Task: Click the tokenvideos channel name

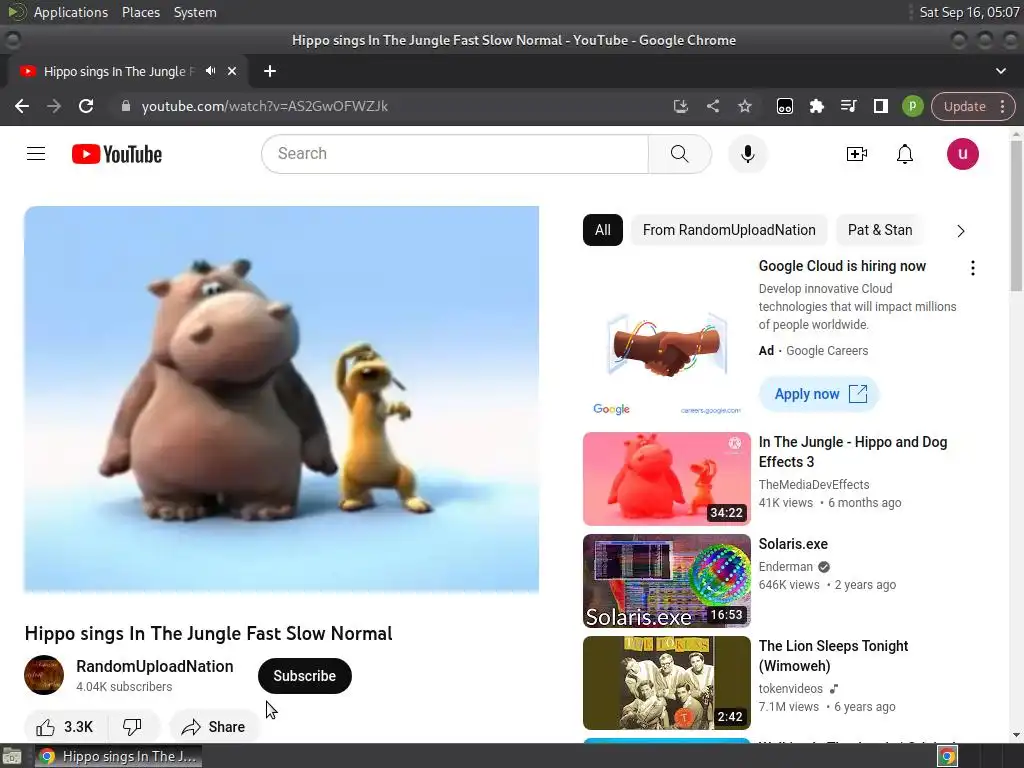Action: 791,688
